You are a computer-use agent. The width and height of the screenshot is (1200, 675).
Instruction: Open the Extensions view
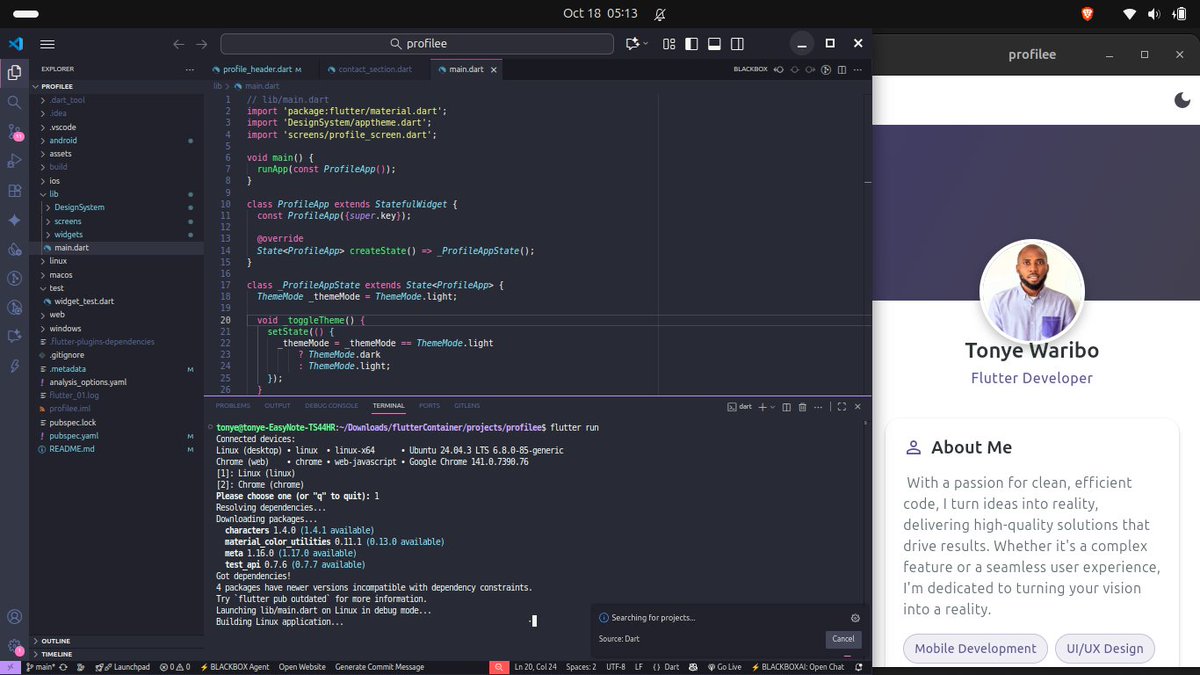pyautogui.click(x=14, y=191)
